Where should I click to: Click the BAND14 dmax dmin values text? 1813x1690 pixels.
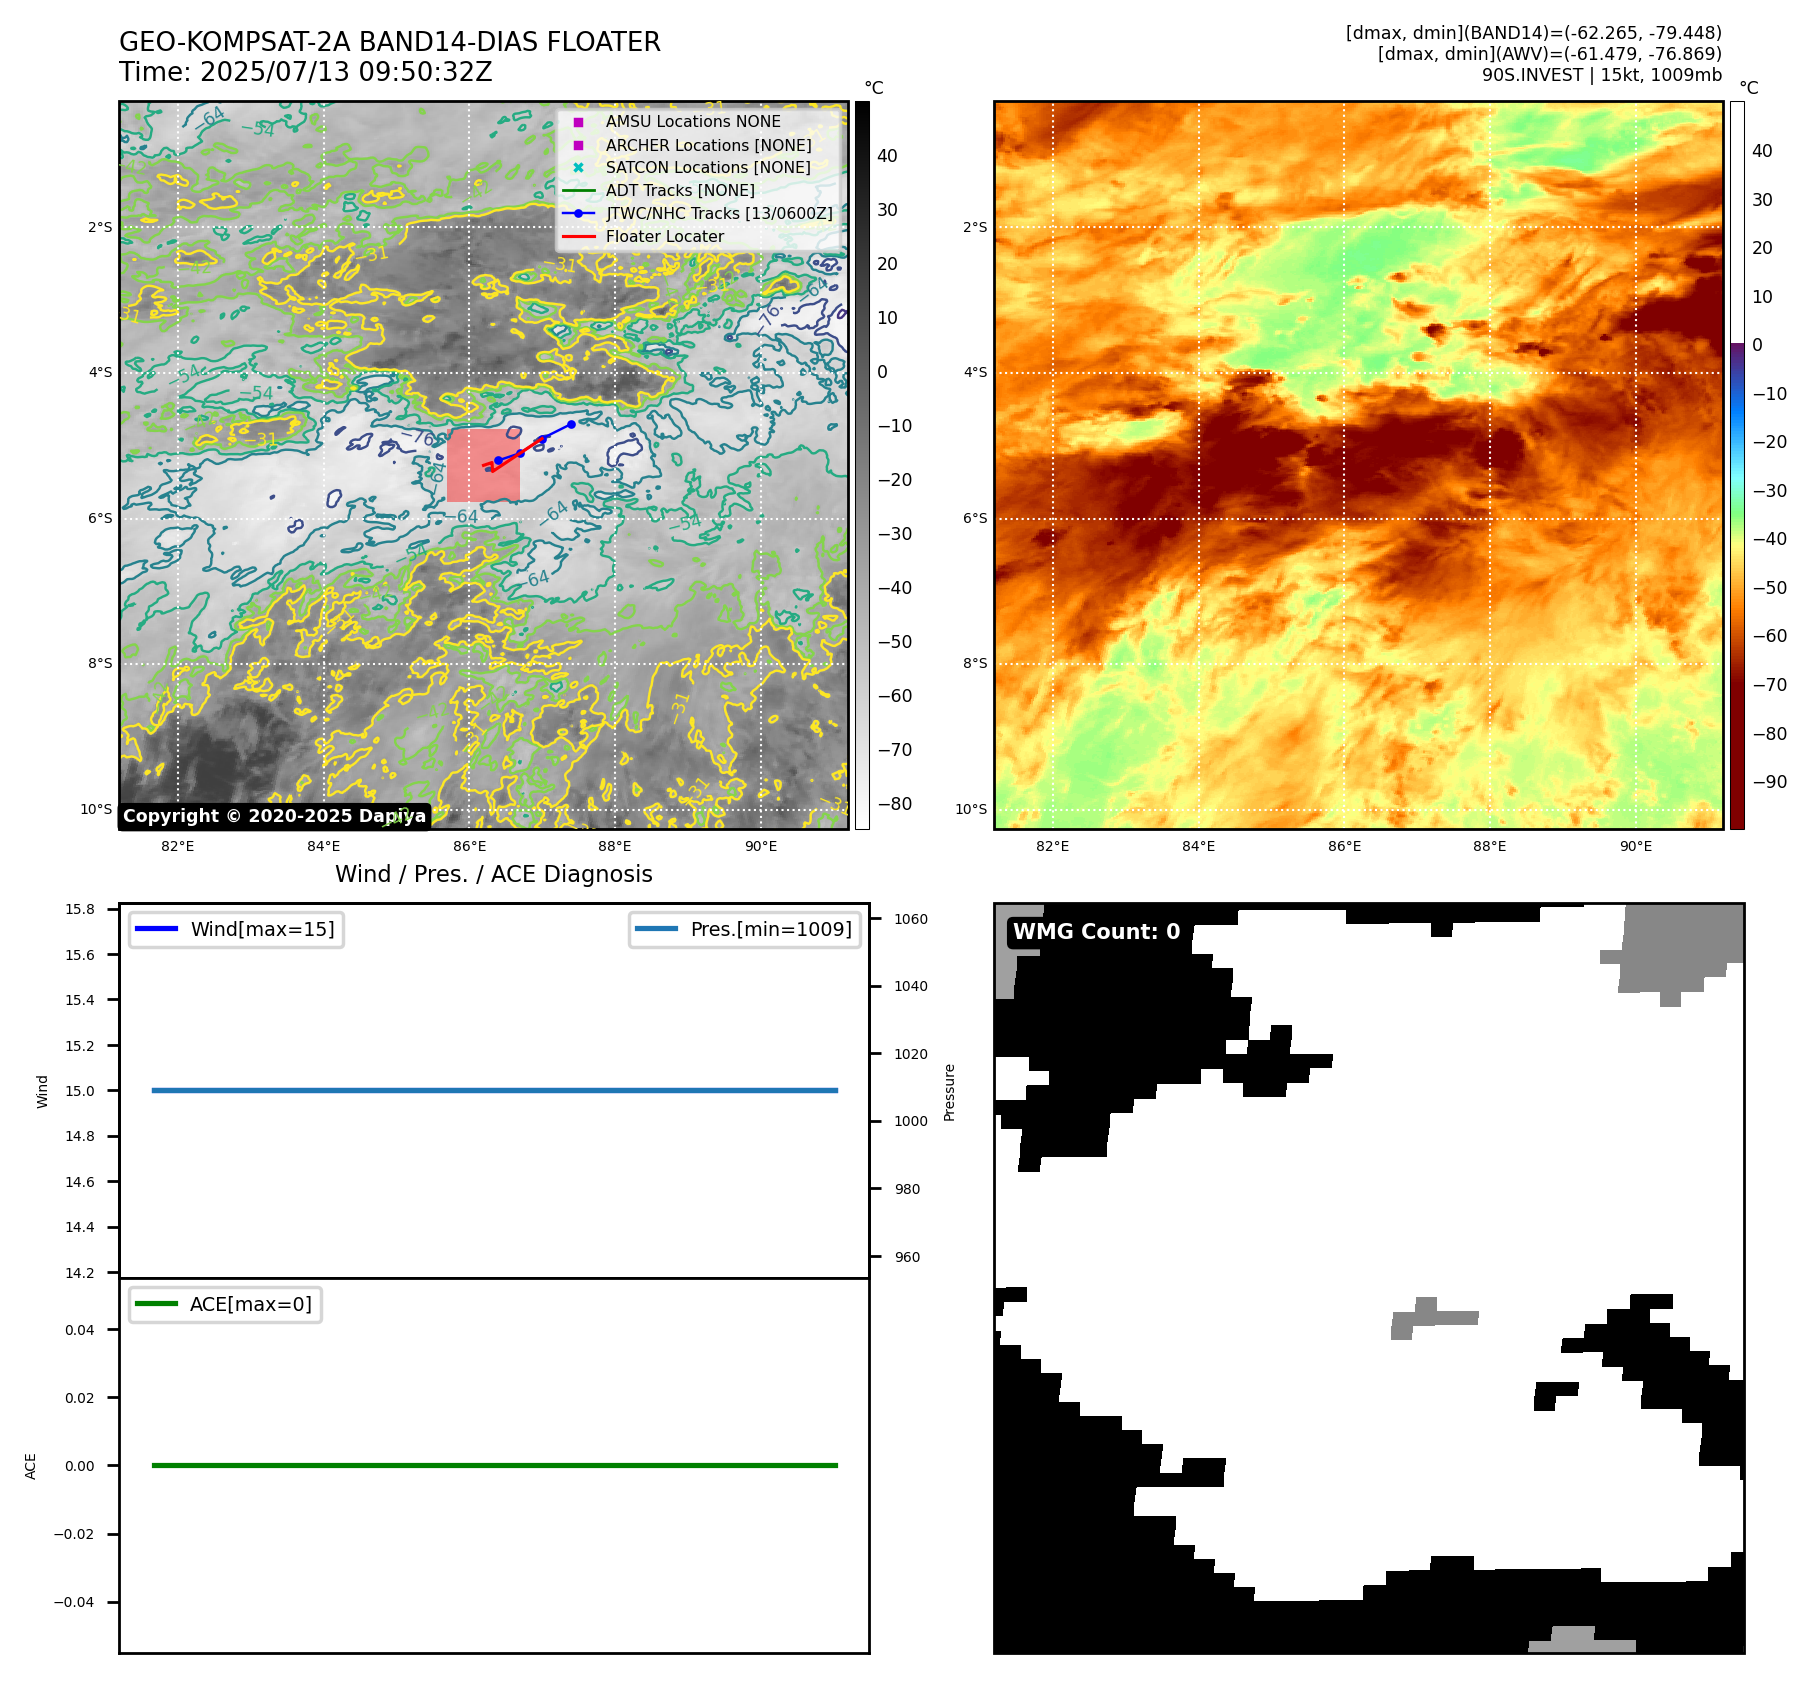pyautogui.click(x=1534, y=33)
